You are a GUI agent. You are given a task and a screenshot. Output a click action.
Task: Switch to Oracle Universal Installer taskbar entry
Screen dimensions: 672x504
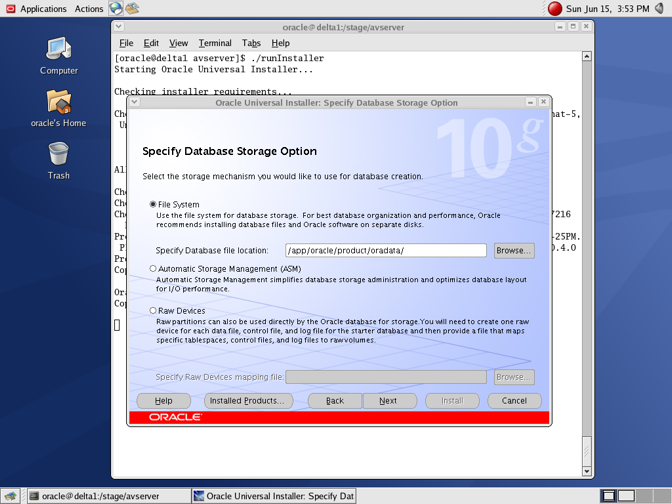pos(273,496)
